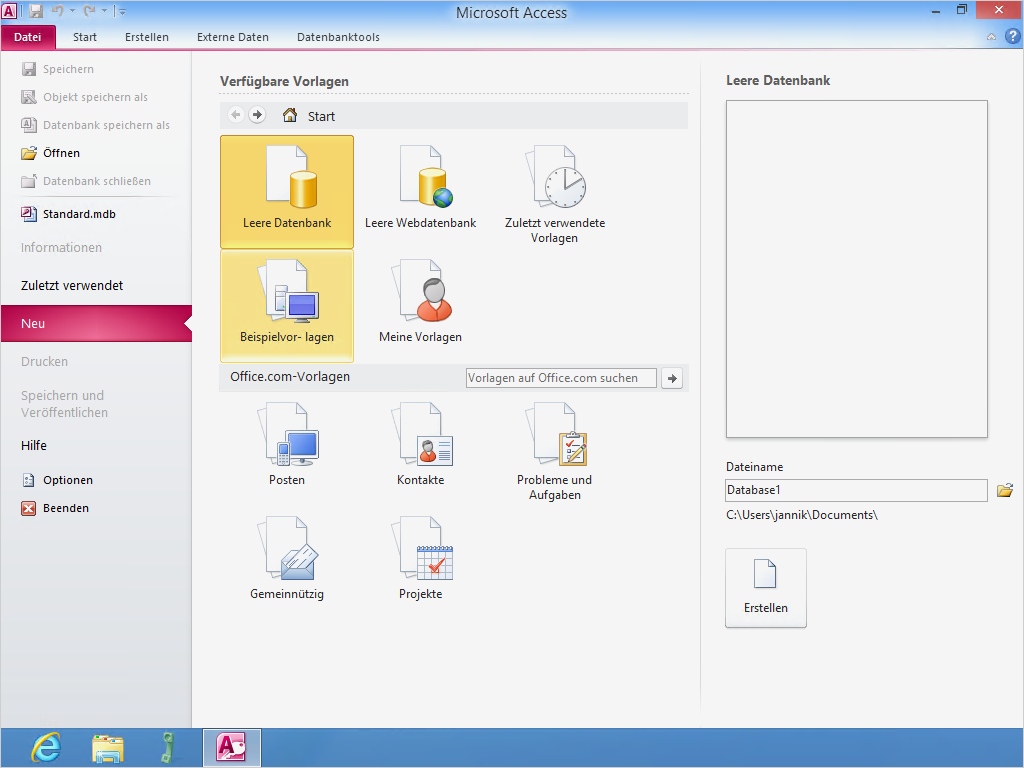The image size is (1024, 768).
Task: Run Office.com template search arrow
Action: point(672,378)
